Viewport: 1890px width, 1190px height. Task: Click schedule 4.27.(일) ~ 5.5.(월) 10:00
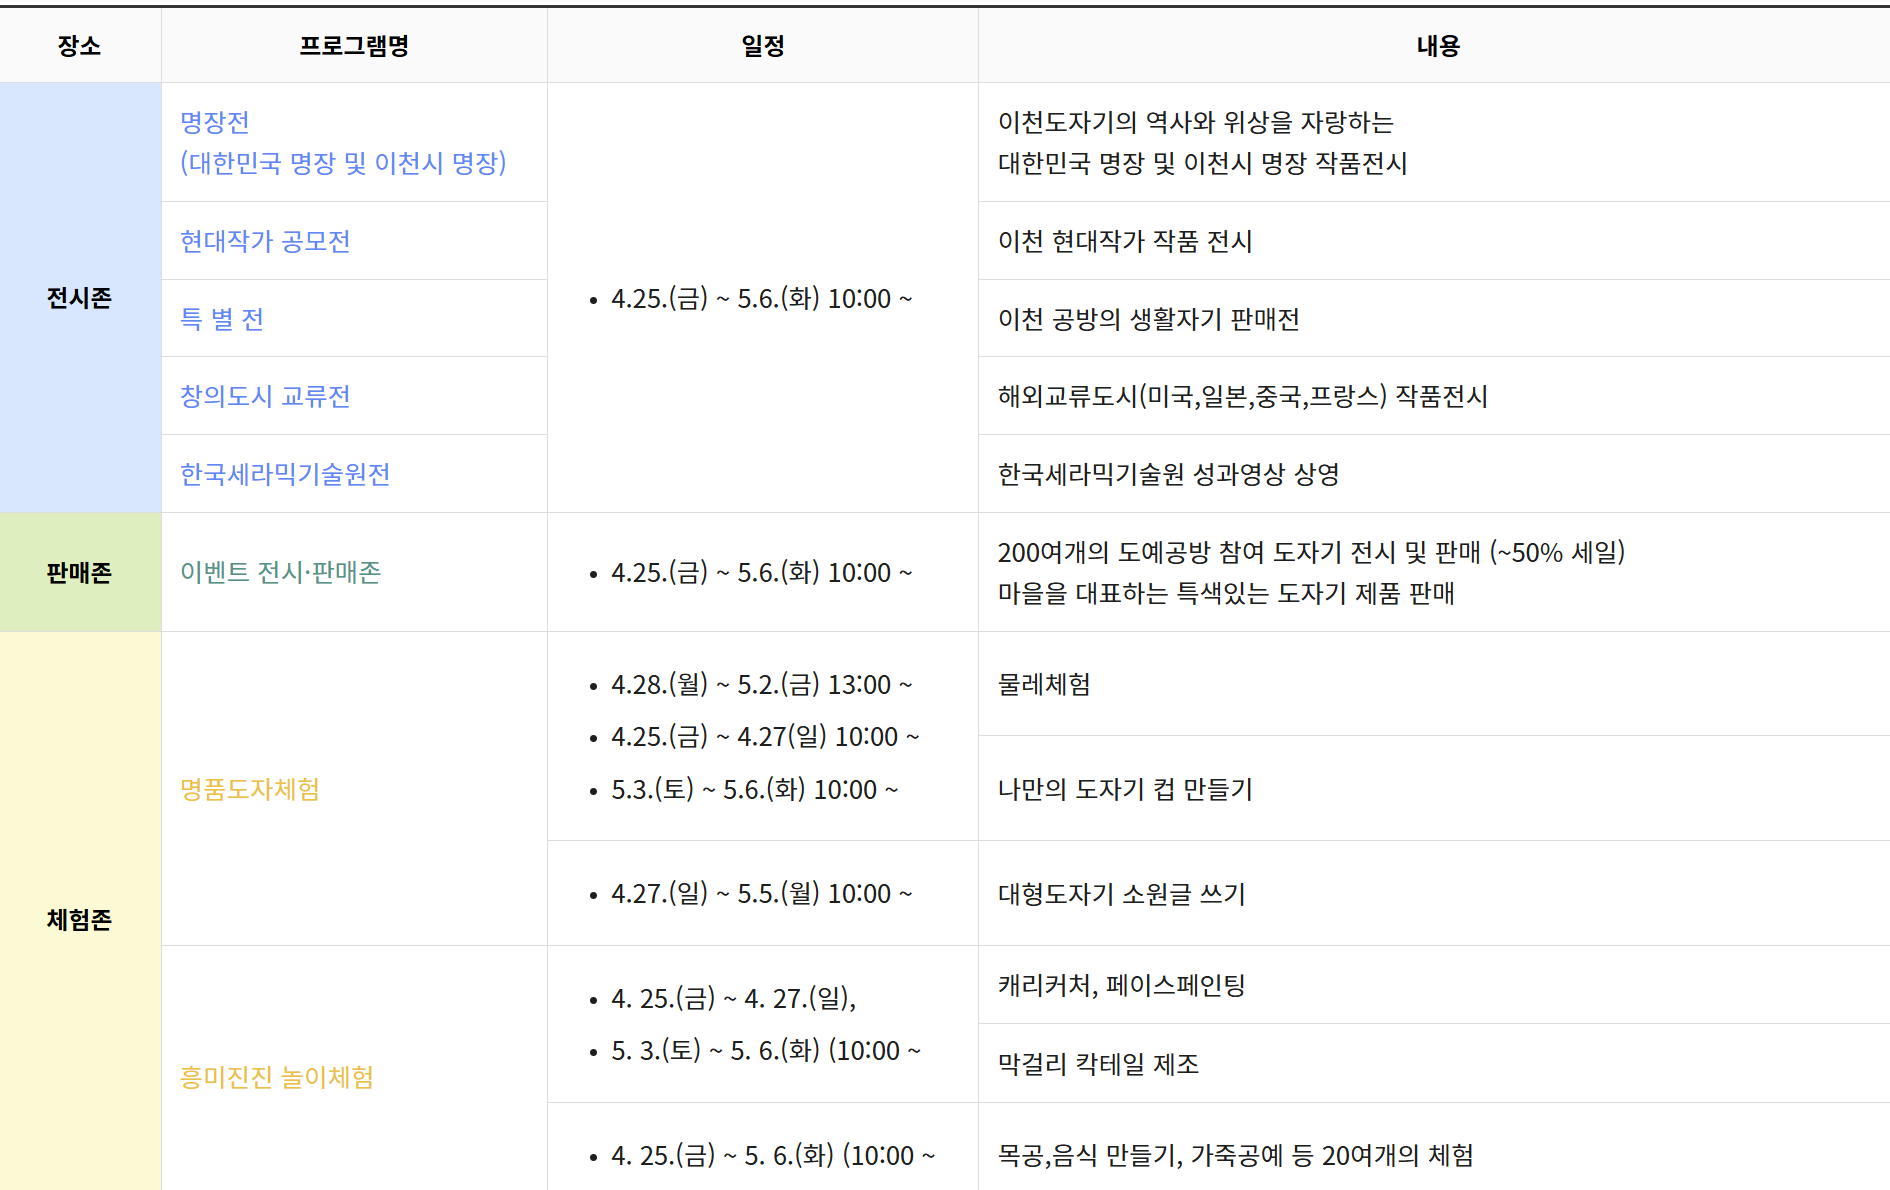click(762, 893)
